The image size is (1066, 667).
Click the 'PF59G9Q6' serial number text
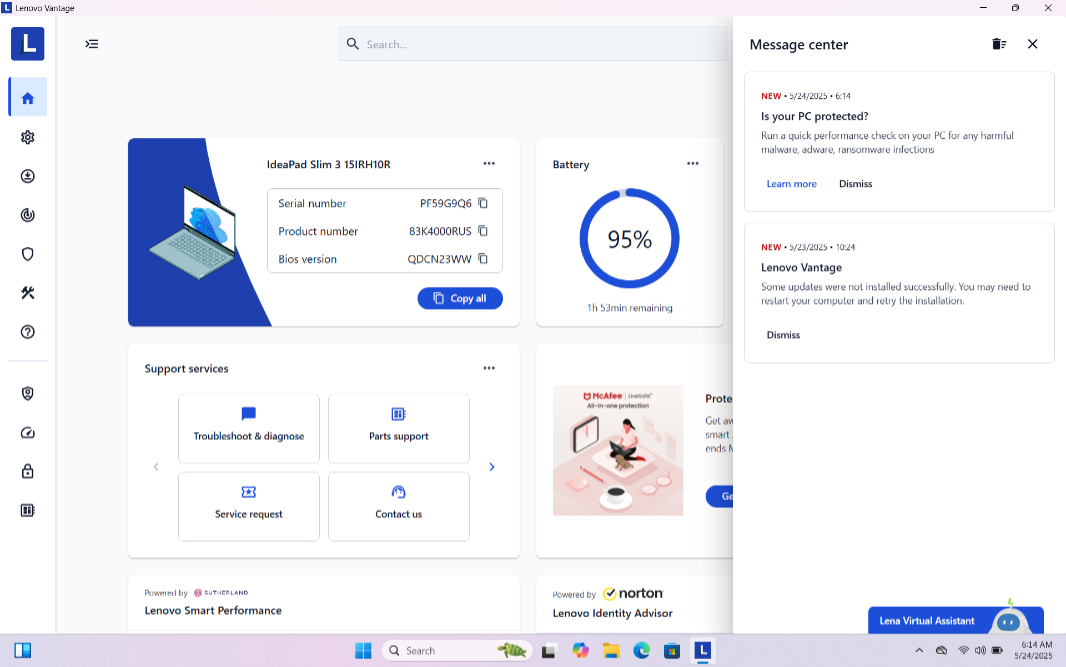point(445,203)
